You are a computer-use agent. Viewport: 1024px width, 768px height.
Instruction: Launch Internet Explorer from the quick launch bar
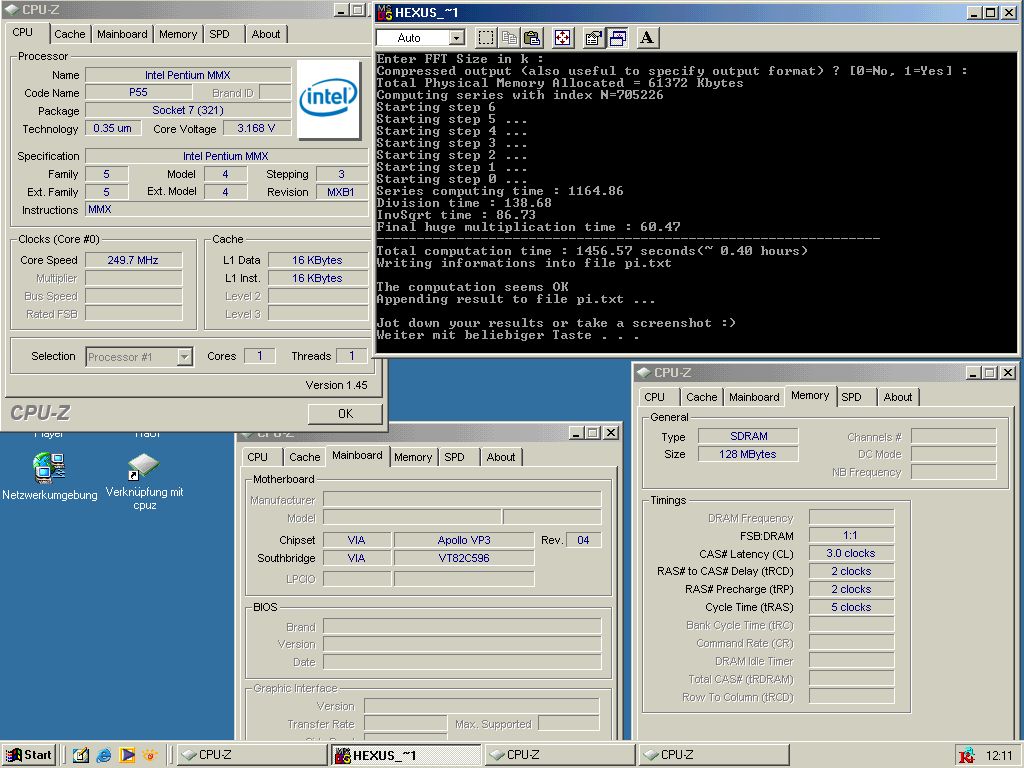click(104, 755)
